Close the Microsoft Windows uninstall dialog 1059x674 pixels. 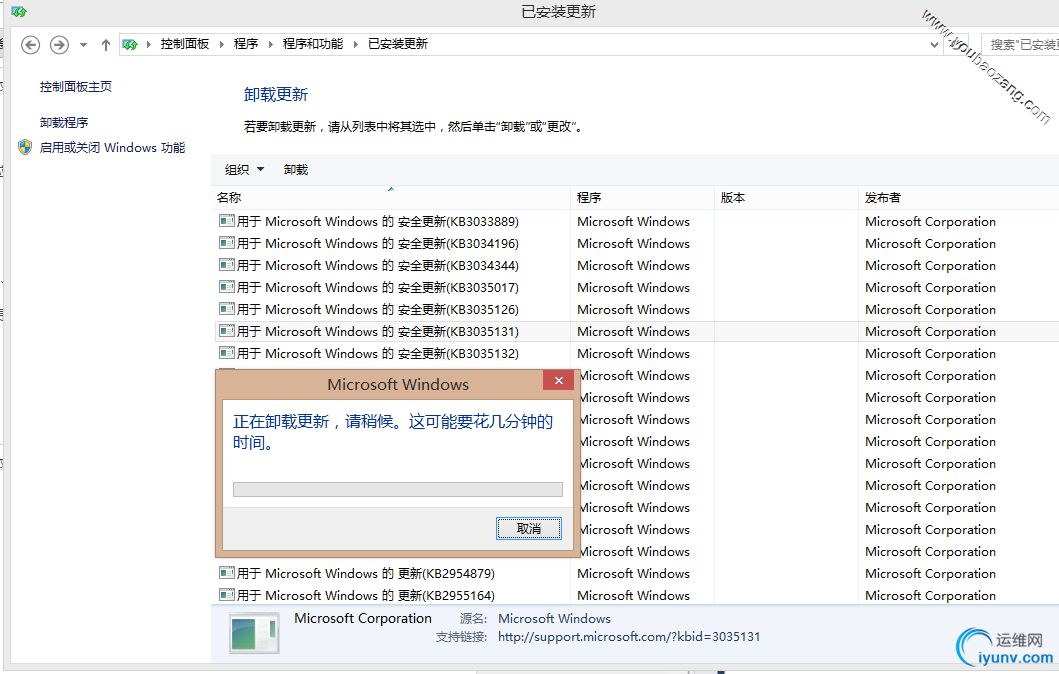[x=559, y=380]
